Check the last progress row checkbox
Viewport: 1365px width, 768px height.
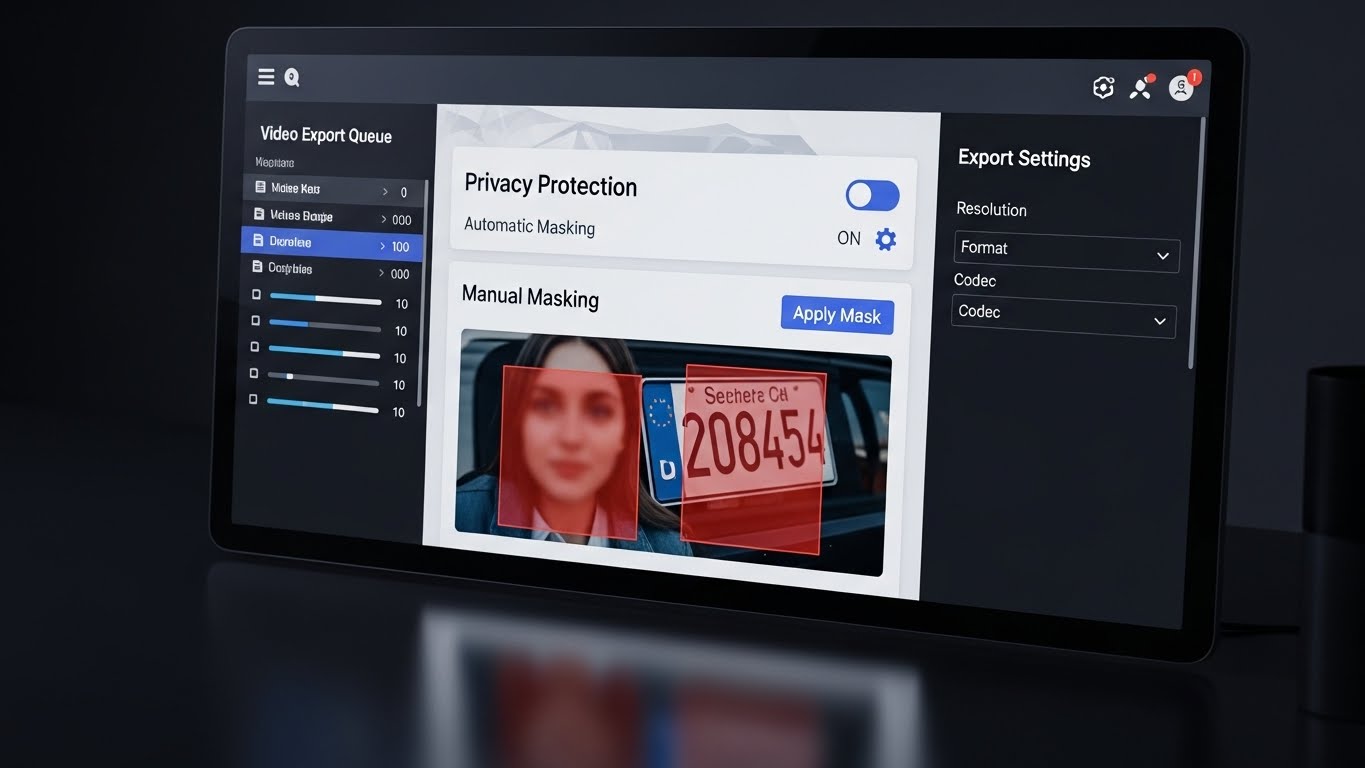point(253,399)
